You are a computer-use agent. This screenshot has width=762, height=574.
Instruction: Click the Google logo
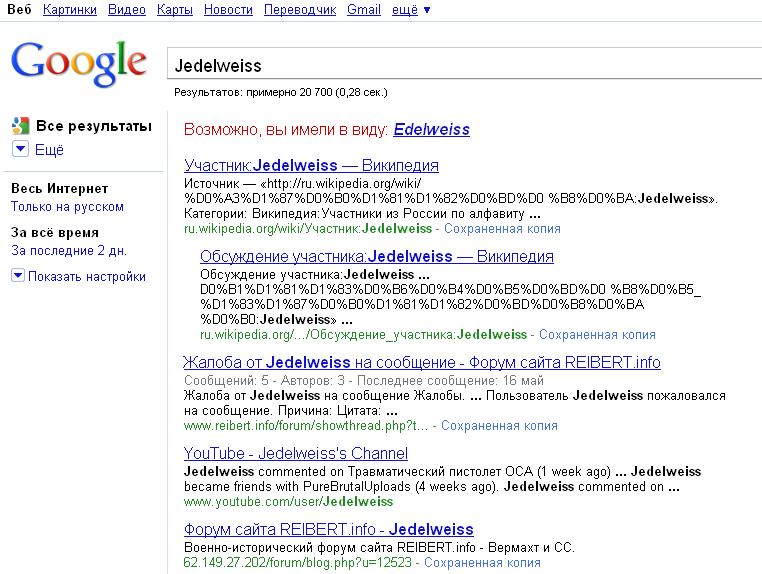79,63
